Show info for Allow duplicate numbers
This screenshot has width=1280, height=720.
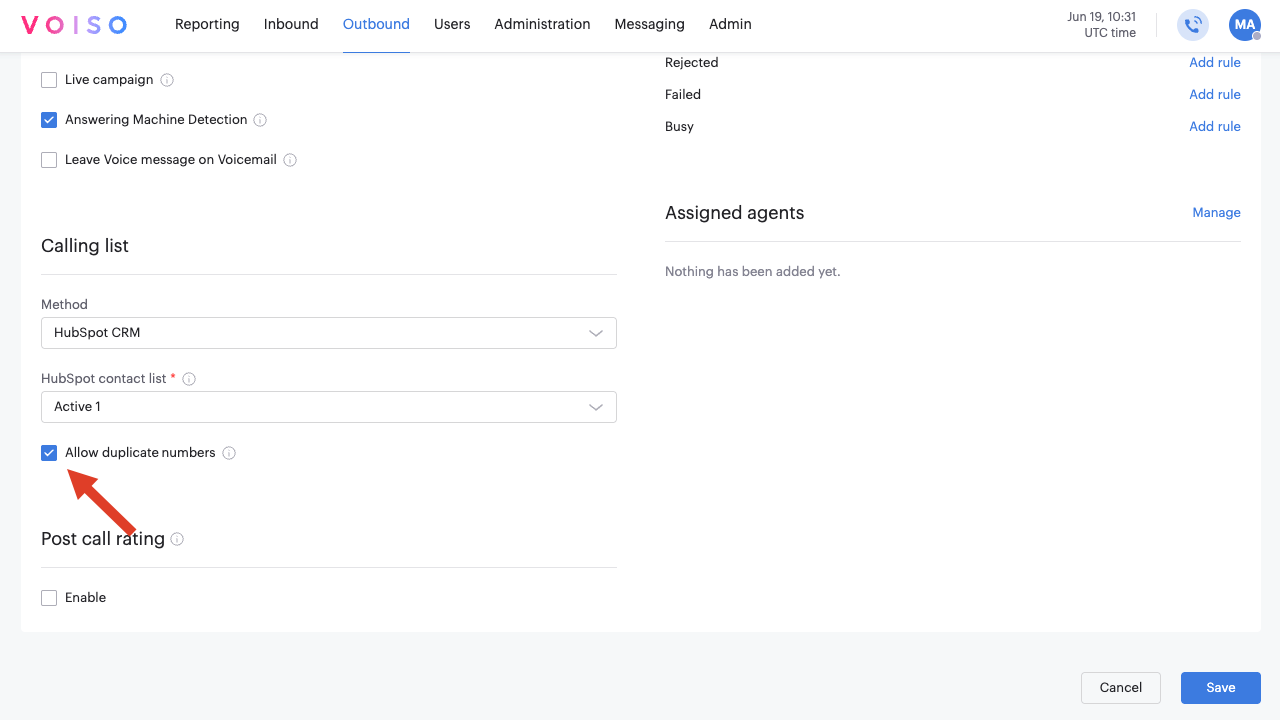[229, 453]
